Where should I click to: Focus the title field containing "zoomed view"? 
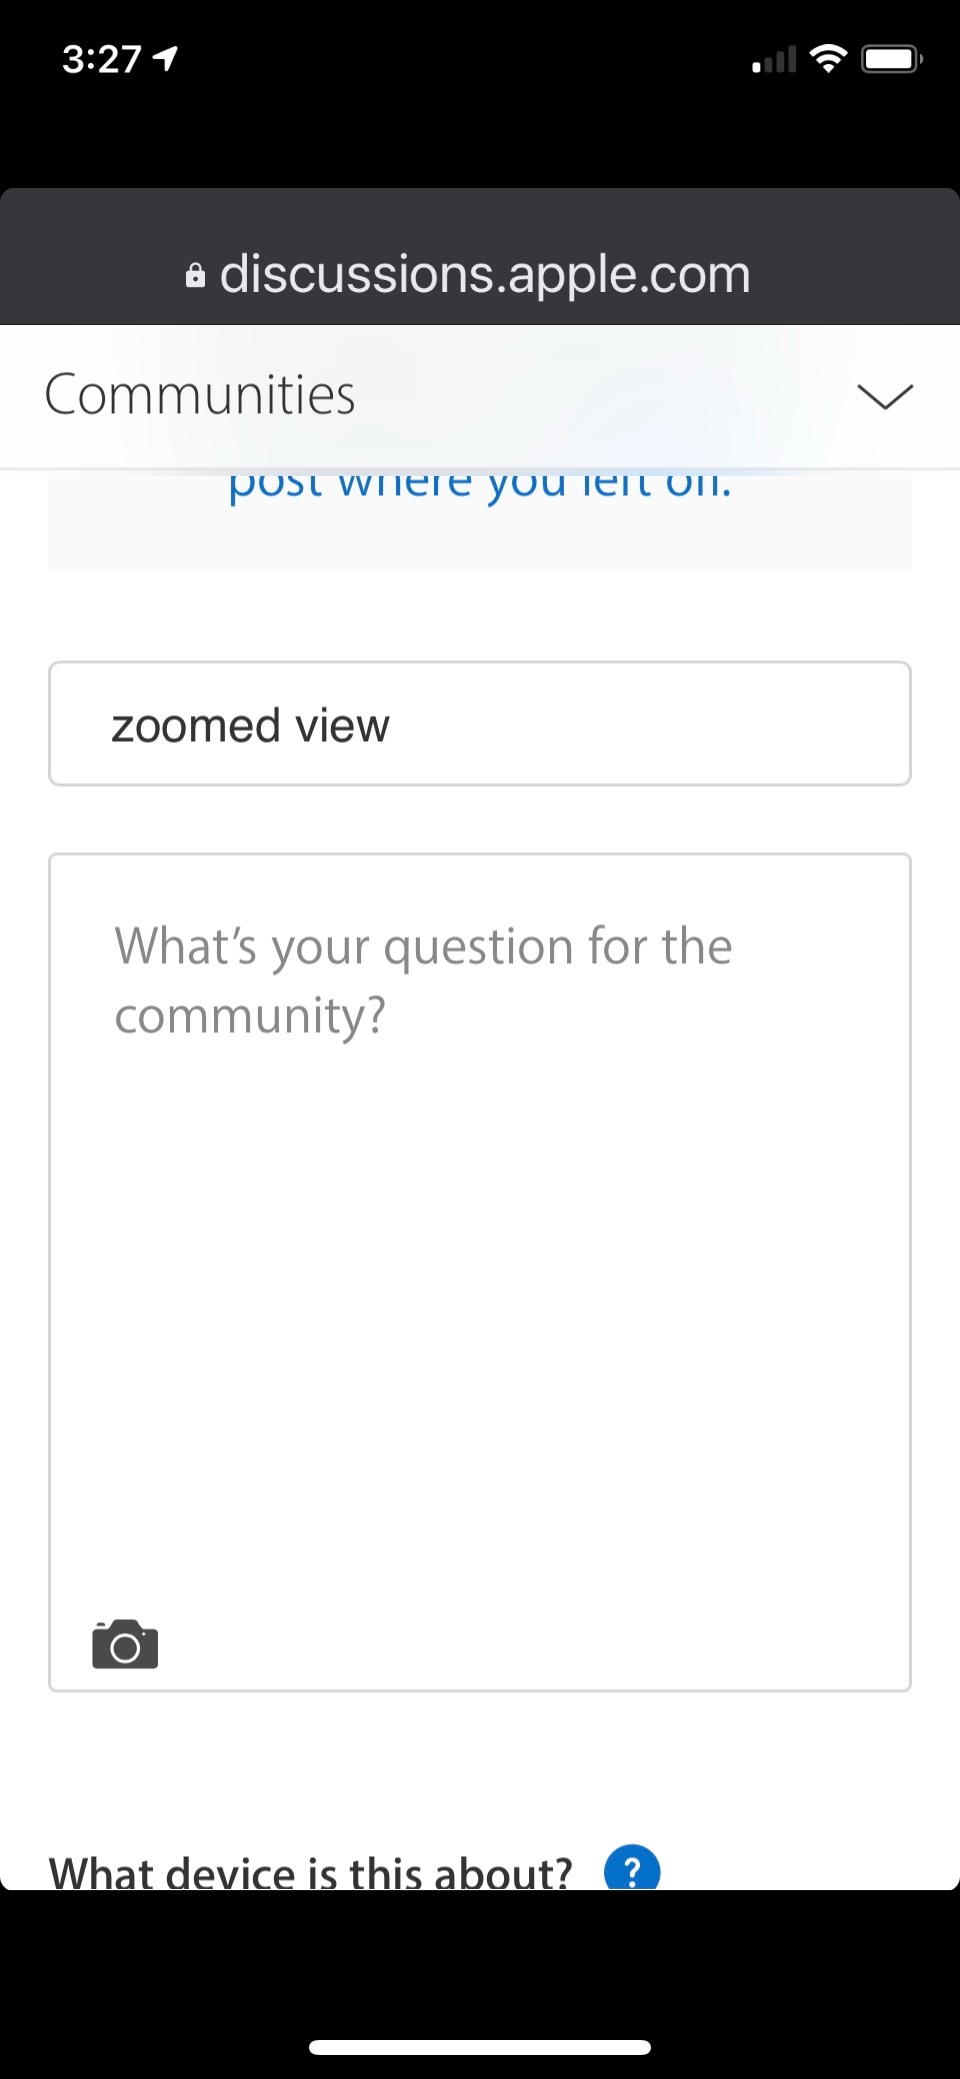click(480, 724)
